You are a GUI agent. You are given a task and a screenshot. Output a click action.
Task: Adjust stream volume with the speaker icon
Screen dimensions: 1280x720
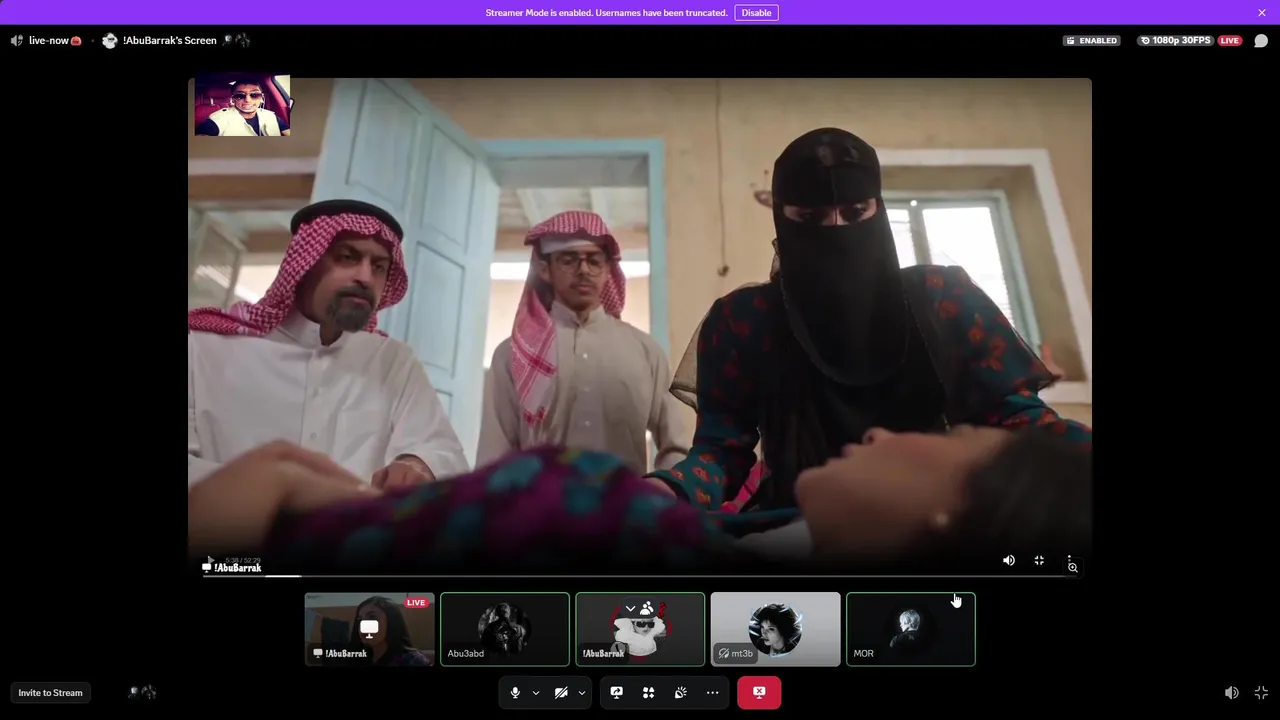1009,561
